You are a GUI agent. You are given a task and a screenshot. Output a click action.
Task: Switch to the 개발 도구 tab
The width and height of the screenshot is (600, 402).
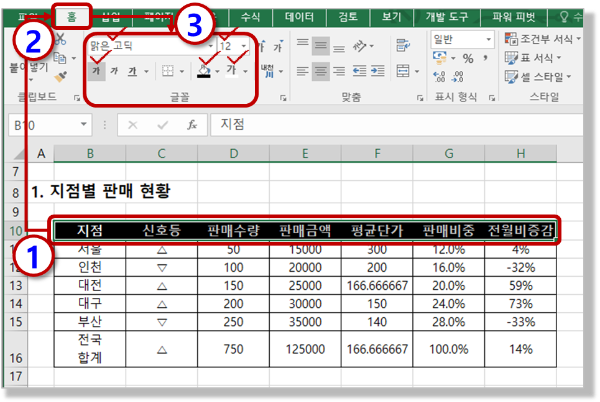click(x=447, y=17)
